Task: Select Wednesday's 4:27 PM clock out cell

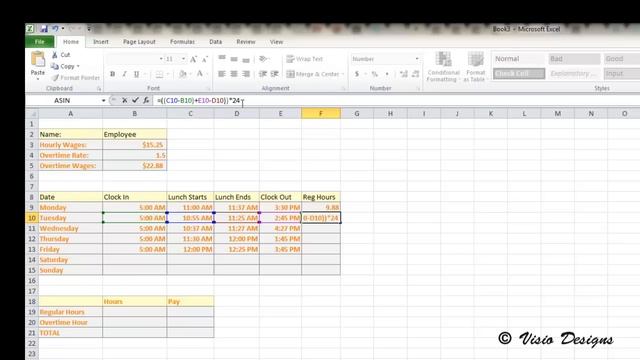Action: [280, 229]
